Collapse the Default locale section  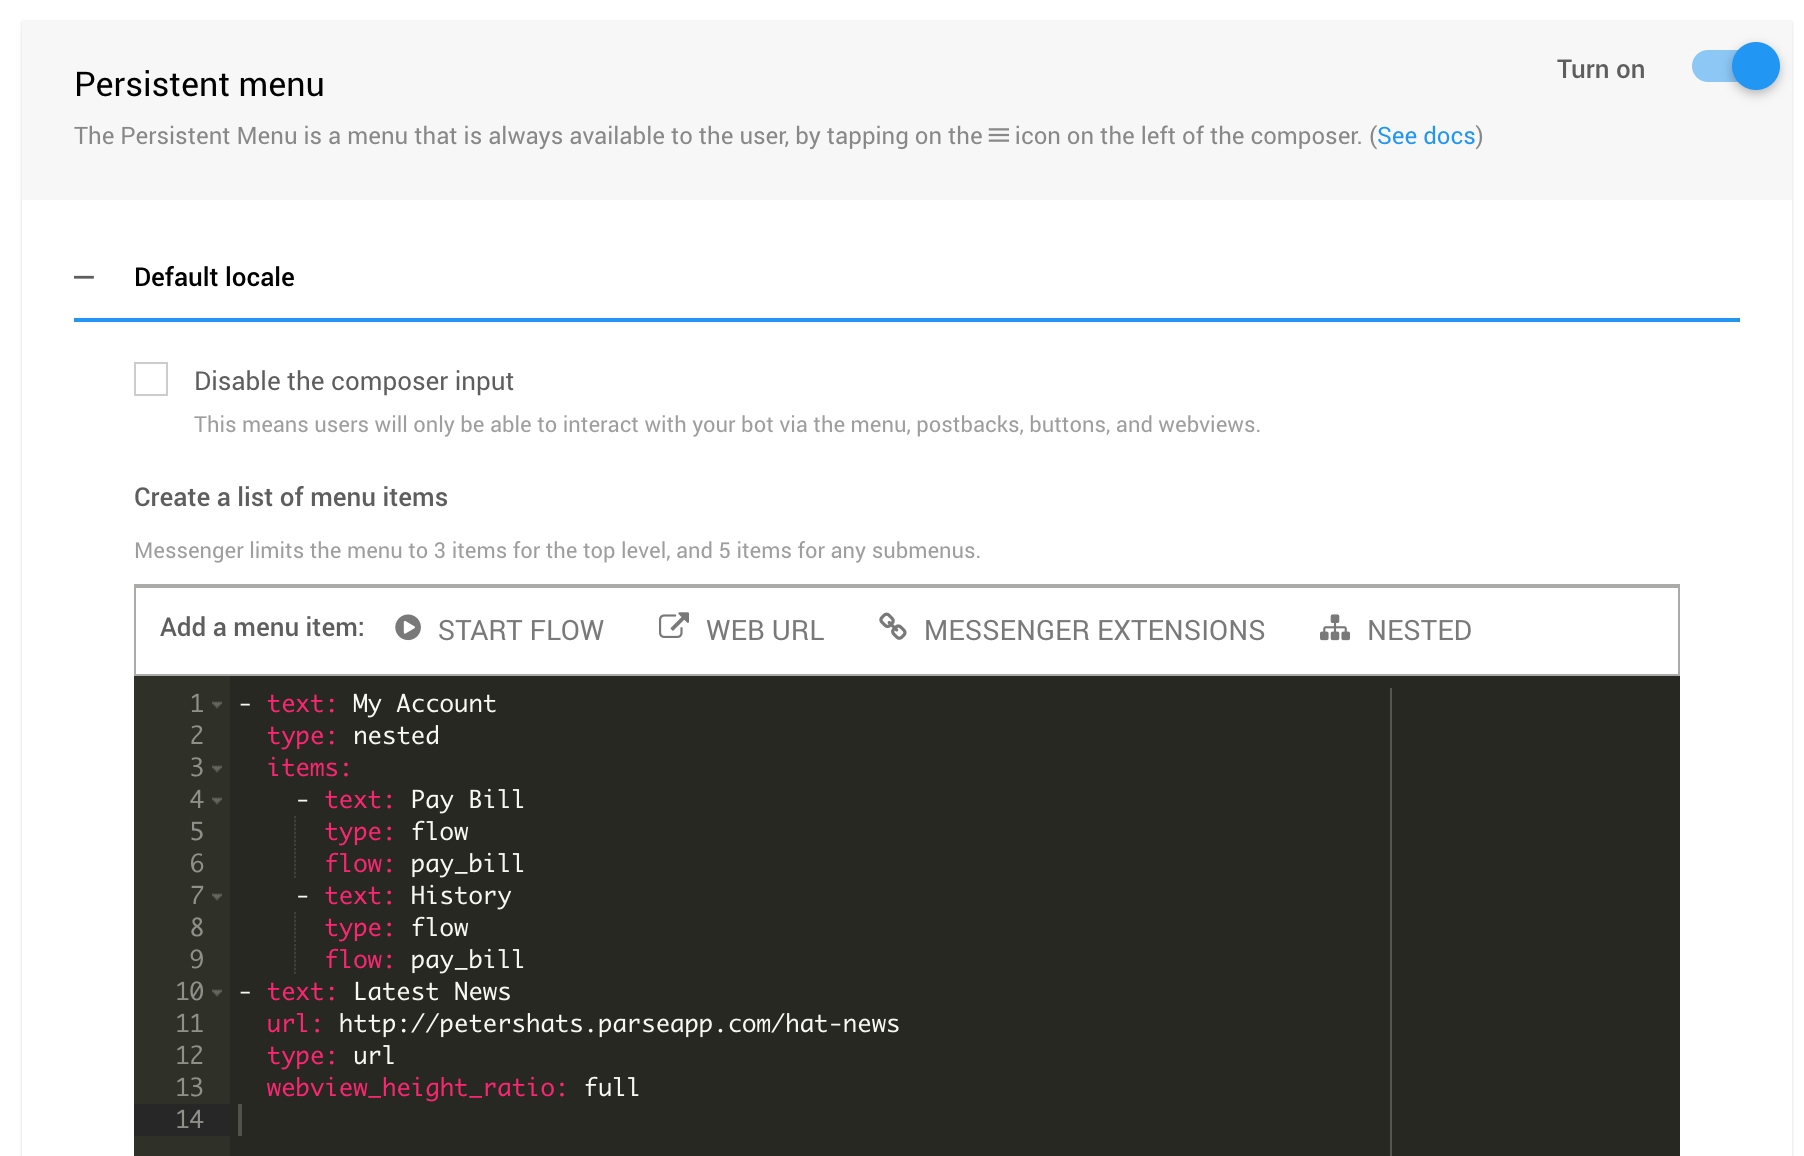pos(84,277)
